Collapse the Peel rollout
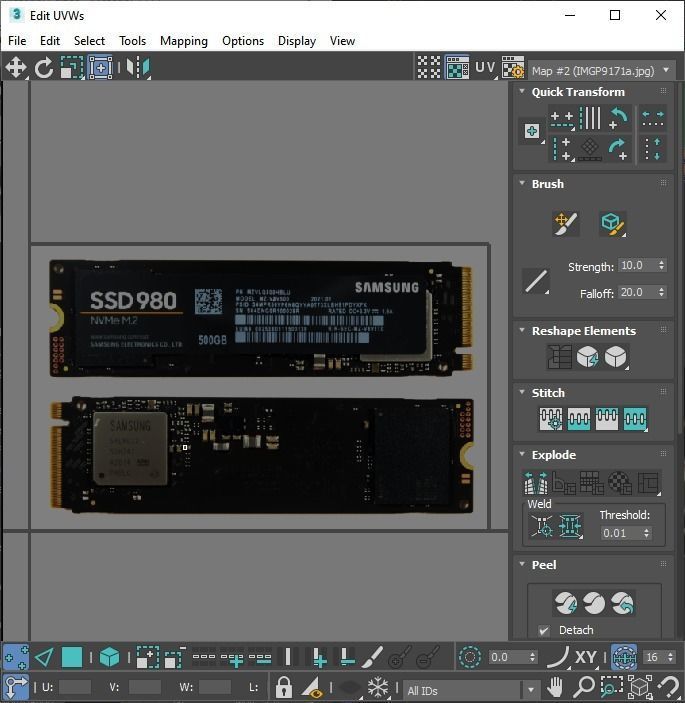The width and height of the screenshot is (685, 703). pyautogui.click(x=522, y=564)
